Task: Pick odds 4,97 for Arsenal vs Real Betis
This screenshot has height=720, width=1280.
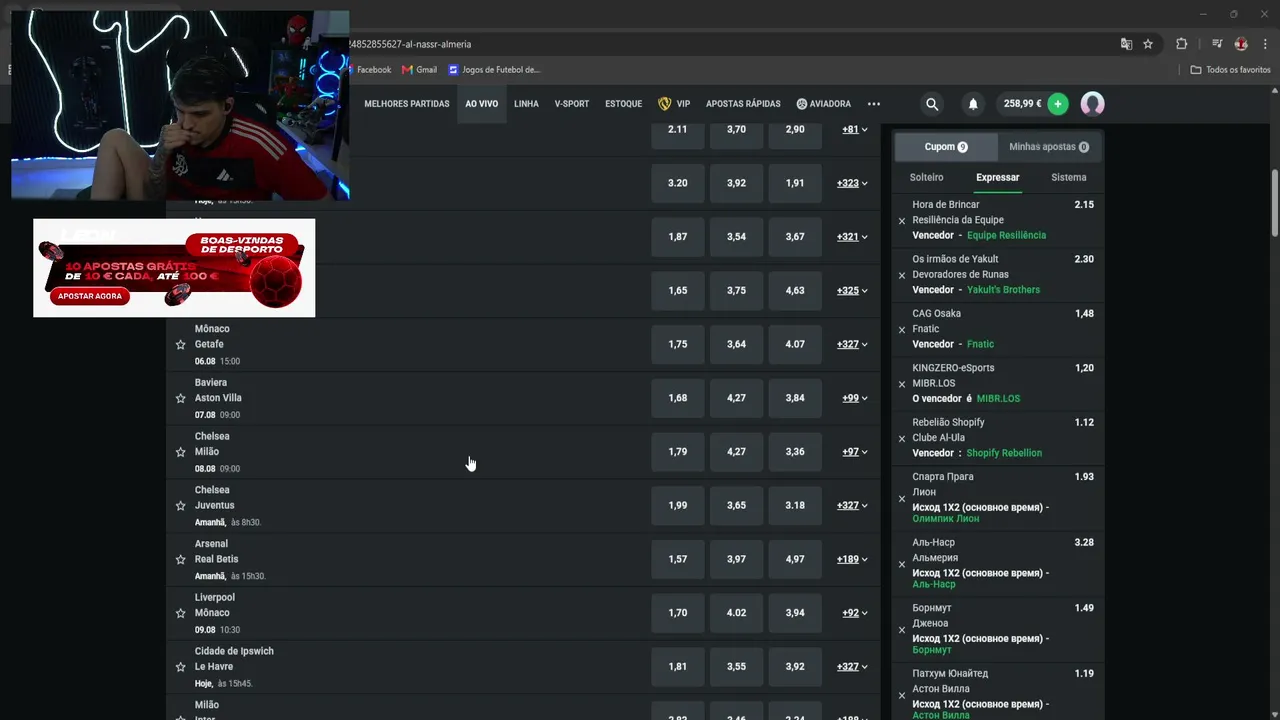Action: pyautogui.click(x=795, y=559)
